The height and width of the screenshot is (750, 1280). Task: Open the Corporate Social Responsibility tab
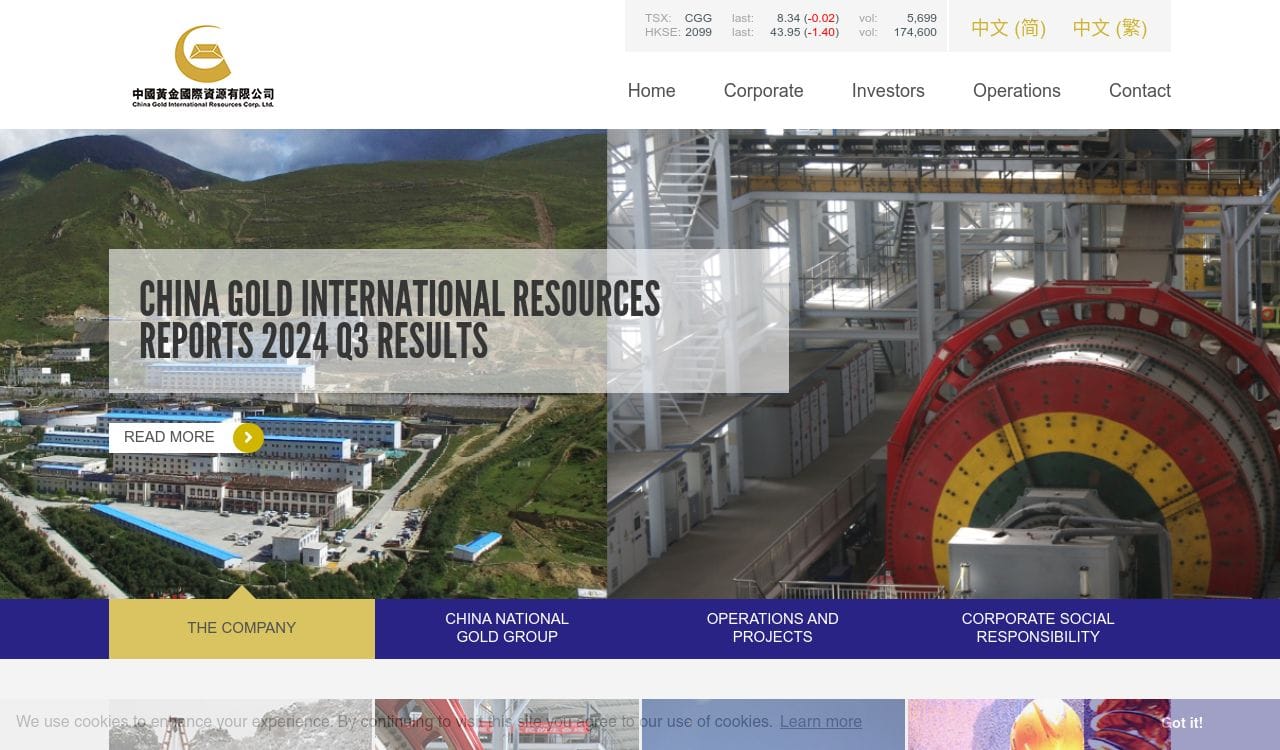point(1037,628)
